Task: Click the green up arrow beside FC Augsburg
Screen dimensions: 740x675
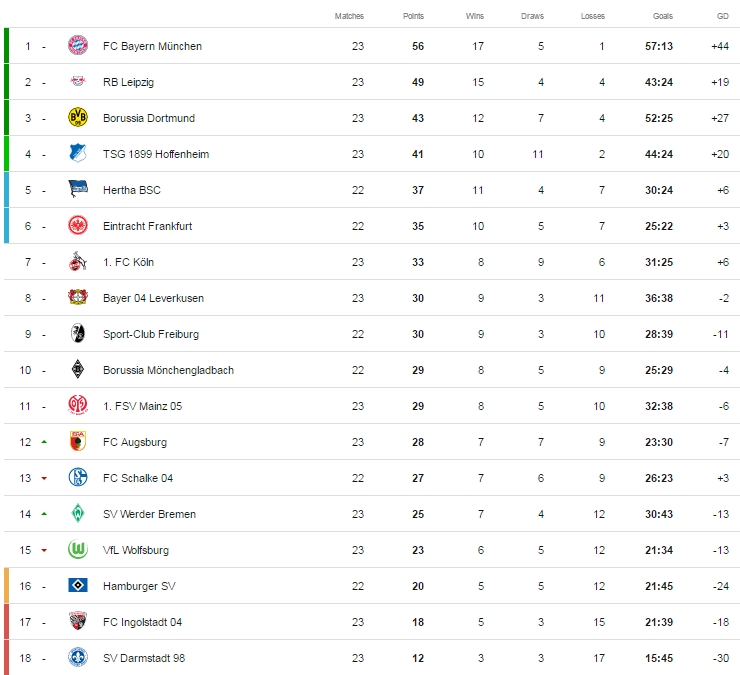Action: point(44,441)
